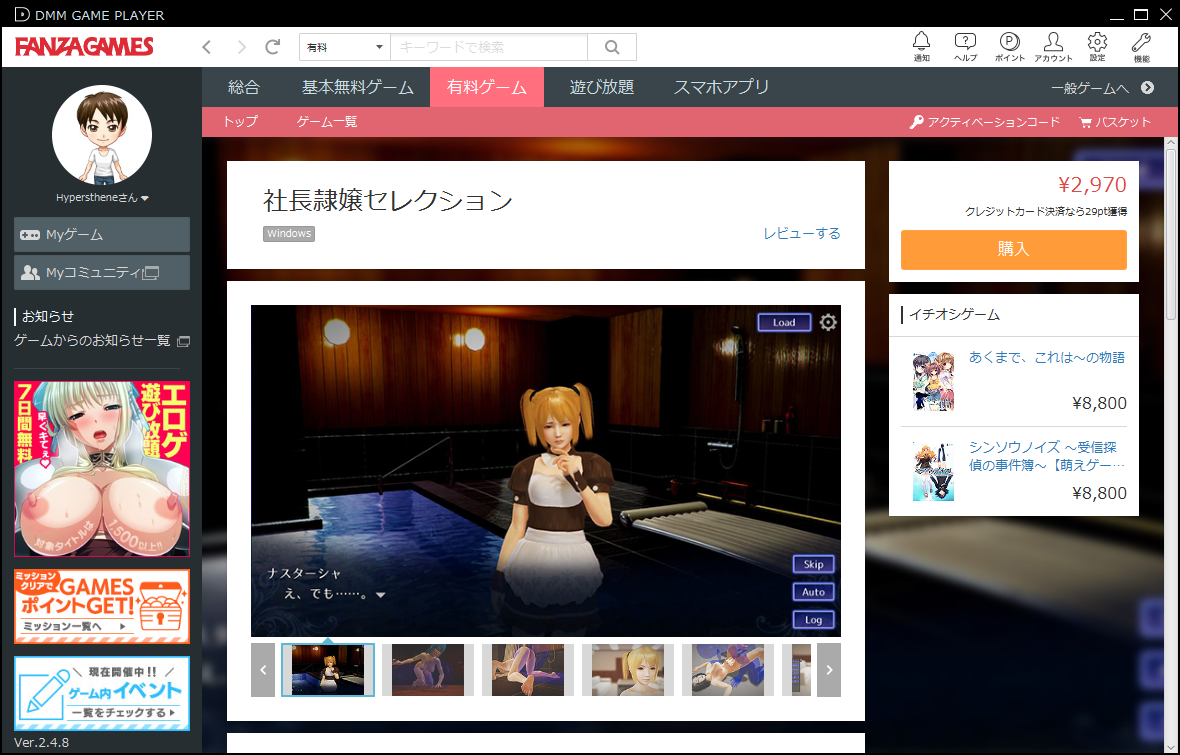Open the Settings (設定) gear icon
The image size is (1180, 755).
coord(1097,47)
